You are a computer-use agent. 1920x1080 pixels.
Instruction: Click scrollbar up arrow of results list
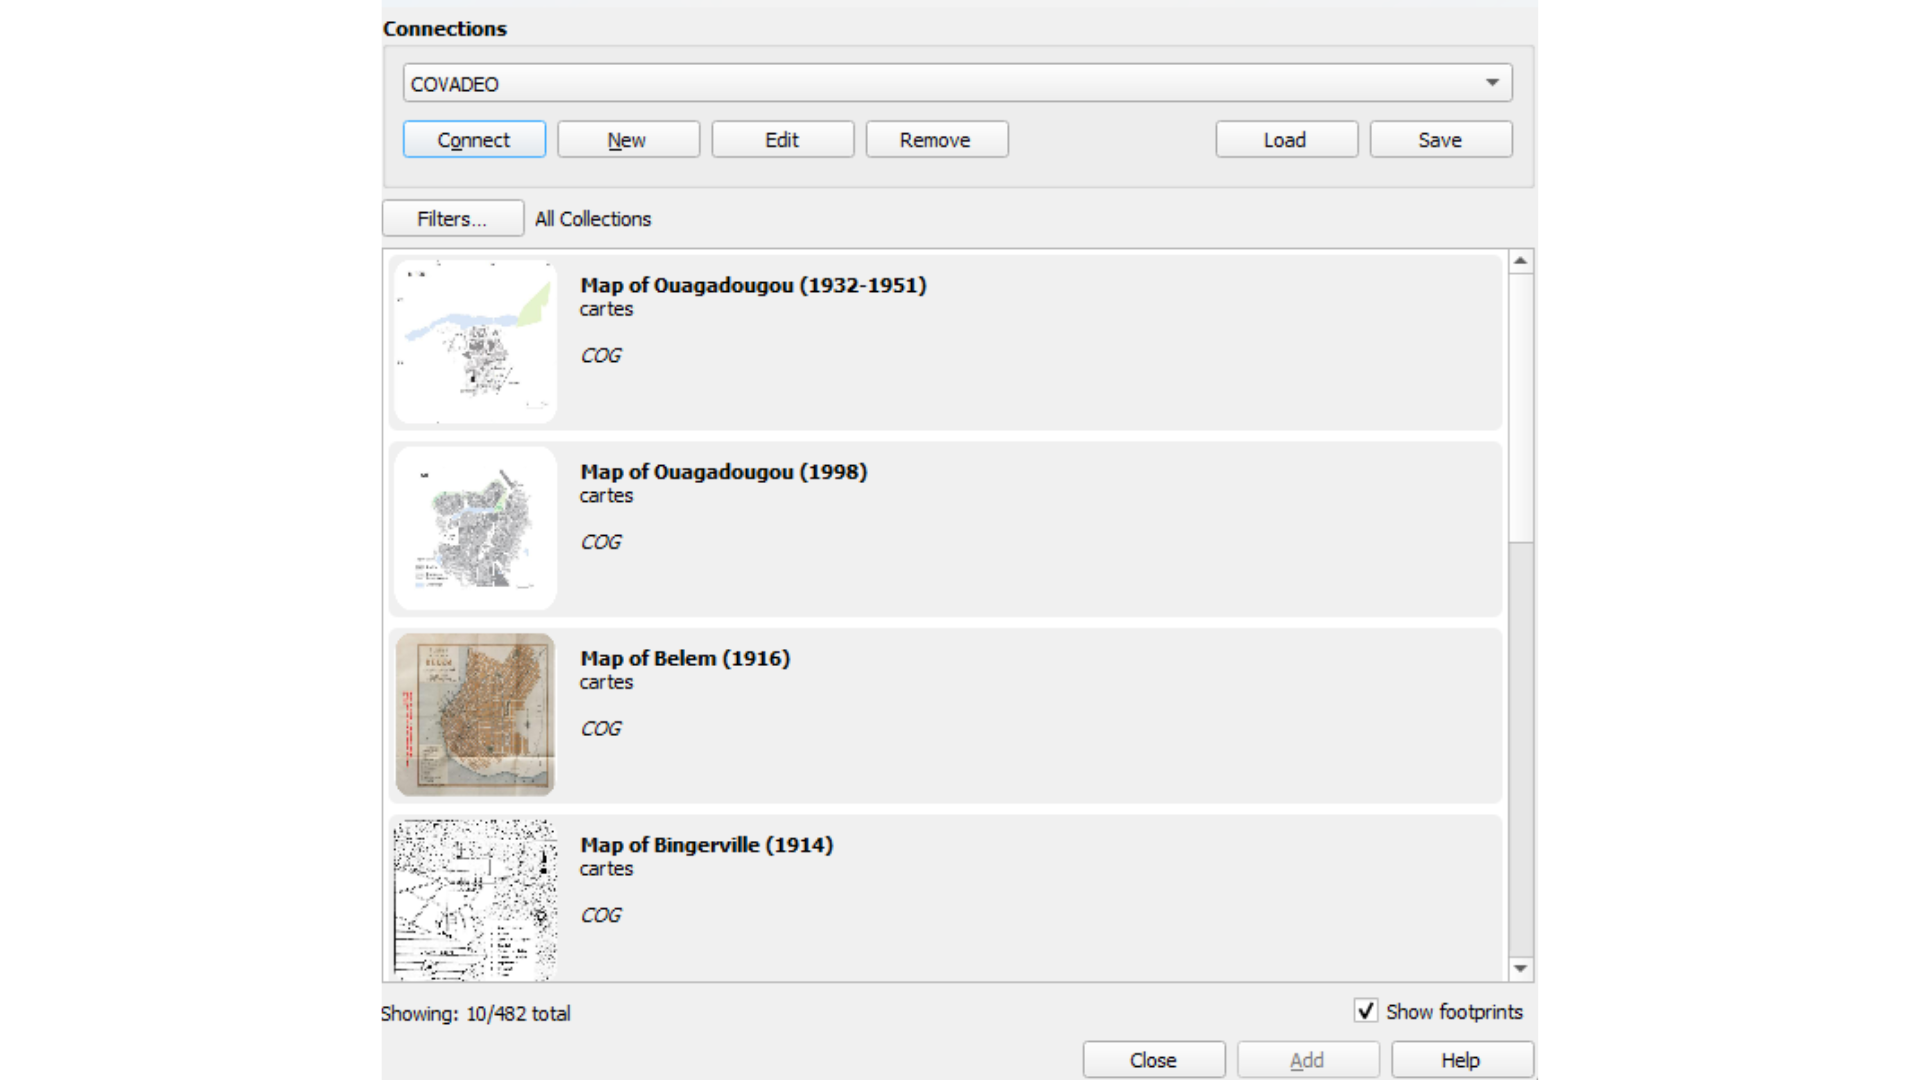1520,261
